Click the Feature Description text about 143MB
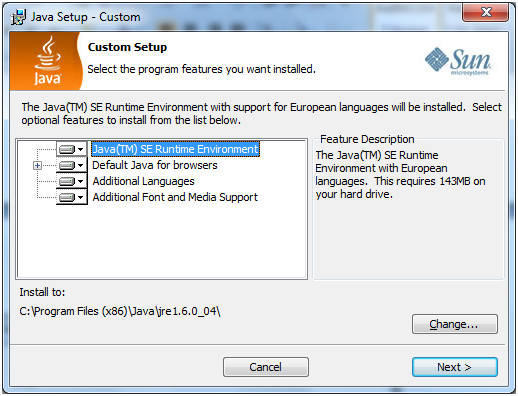This screenshot has height=396, width=518. [x=400, y=175]
